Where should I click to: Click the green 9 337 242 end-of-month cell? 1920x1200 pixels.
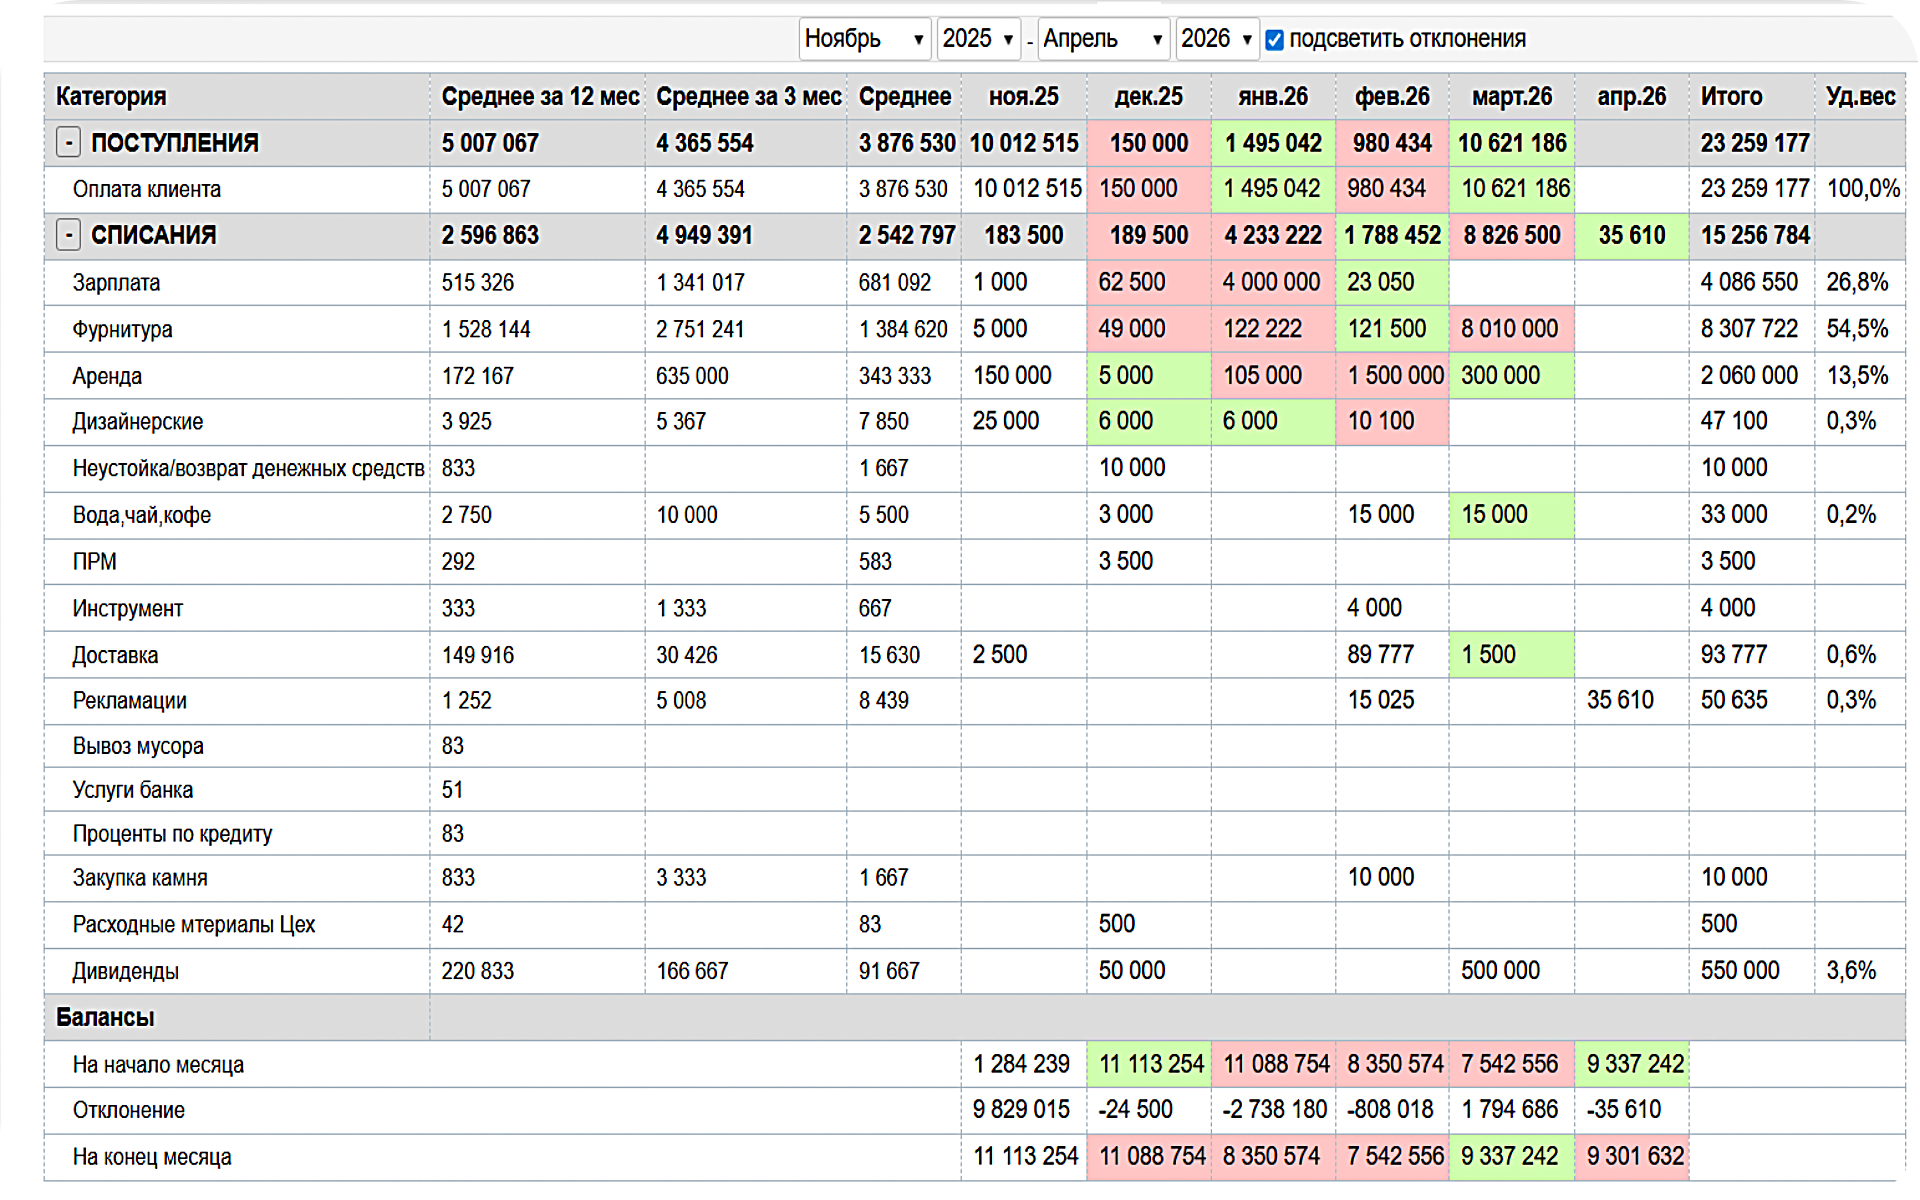coord(1509,1157)
